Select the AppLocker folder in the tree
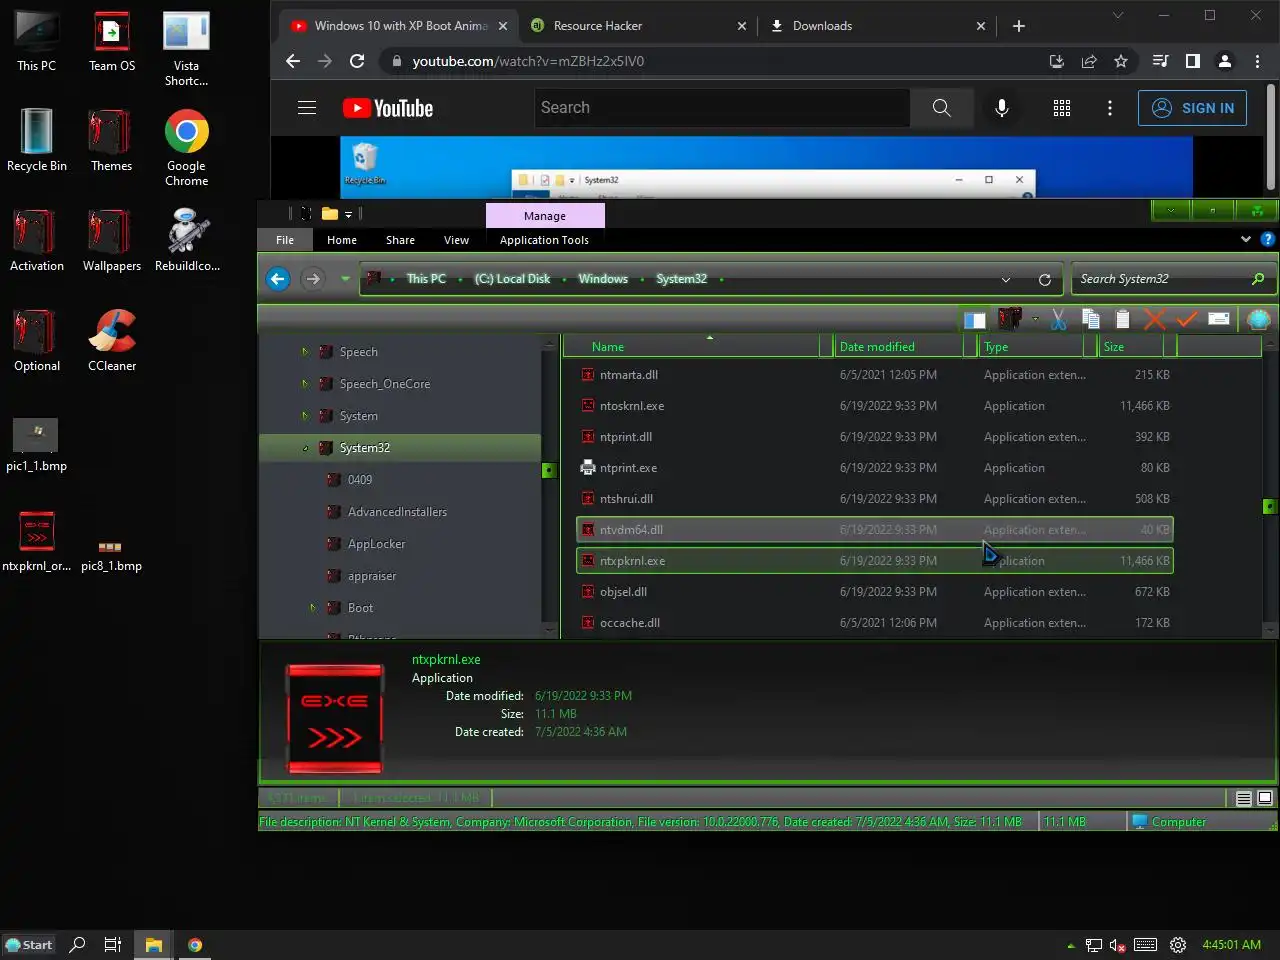1280x960 pixels. click(x=376, y=544)
